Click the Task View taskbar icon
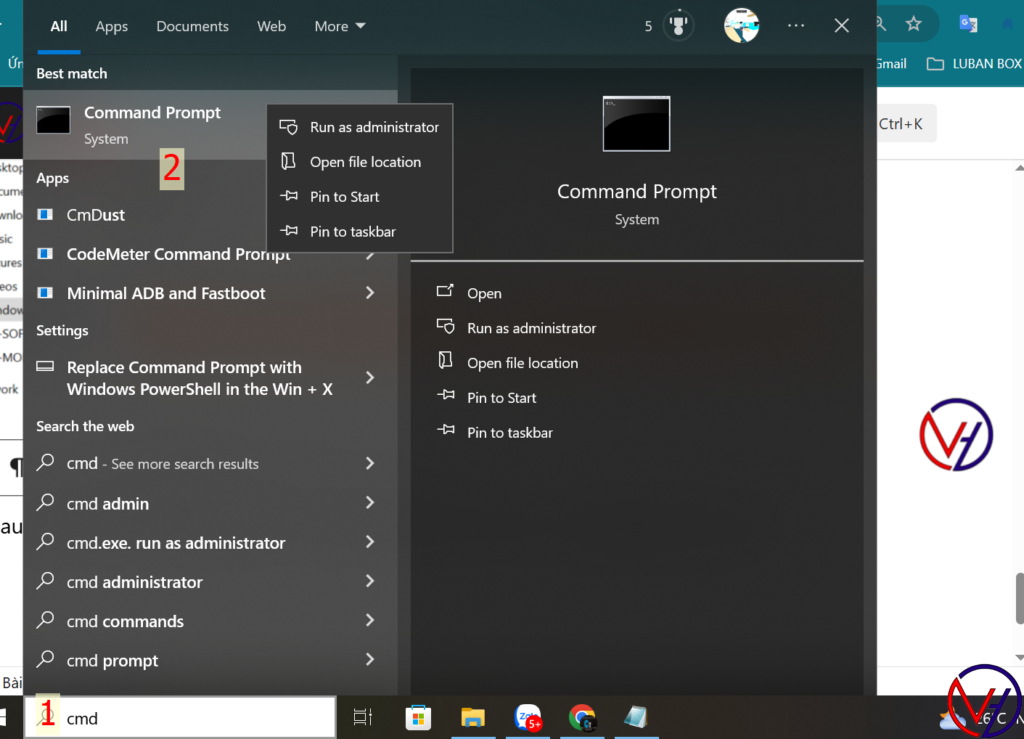This screenshot has width=1024, height=739. tap(363, 717)
